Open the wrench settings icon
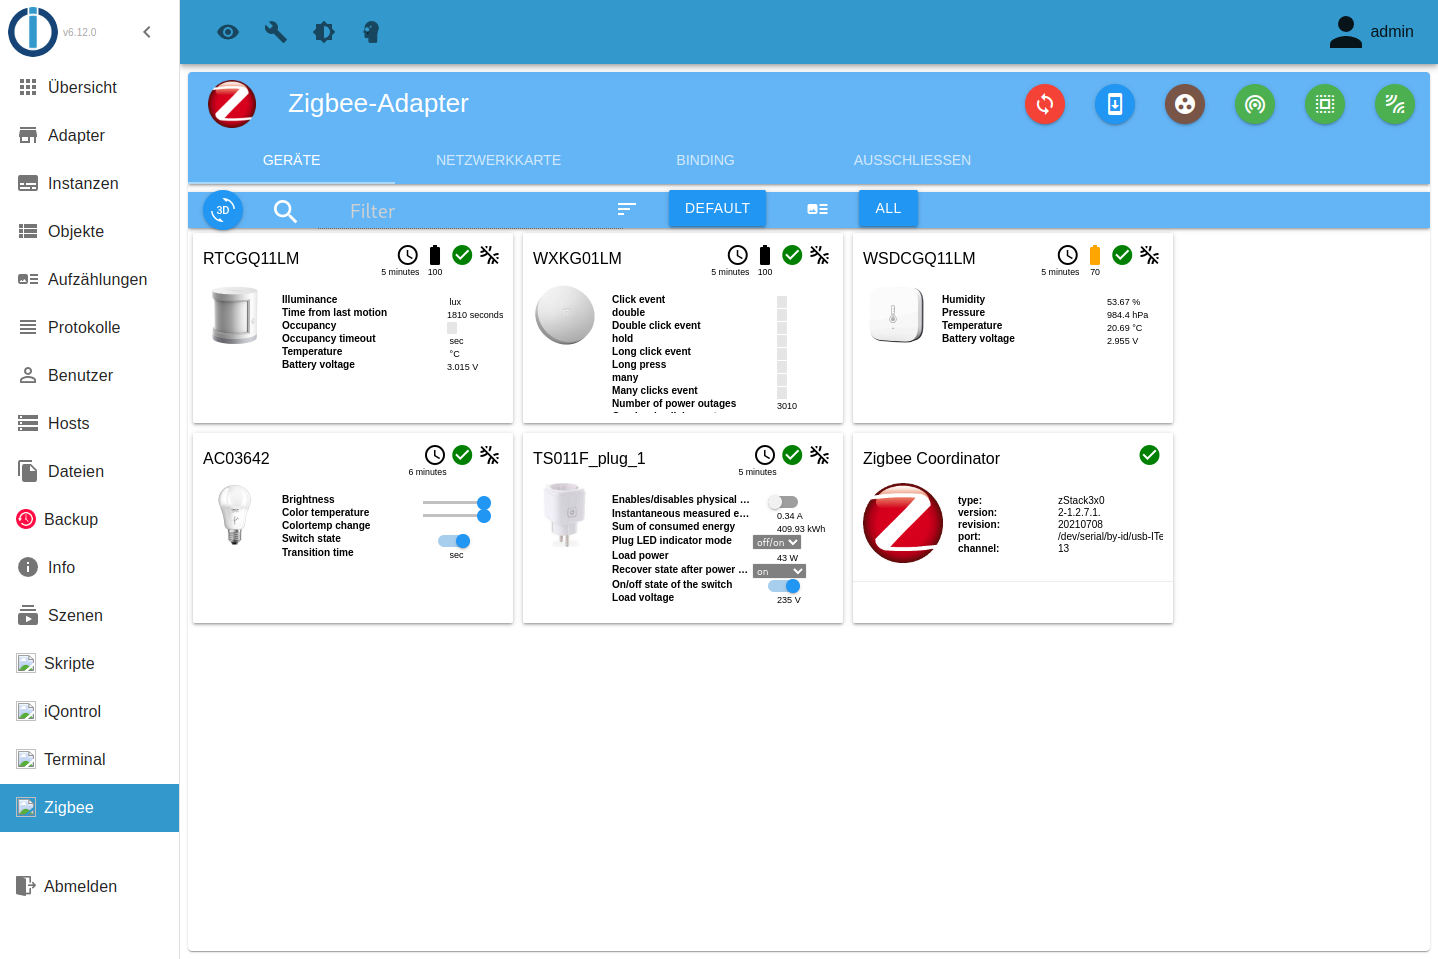The image size is (1438, 959). coord(276,32)
